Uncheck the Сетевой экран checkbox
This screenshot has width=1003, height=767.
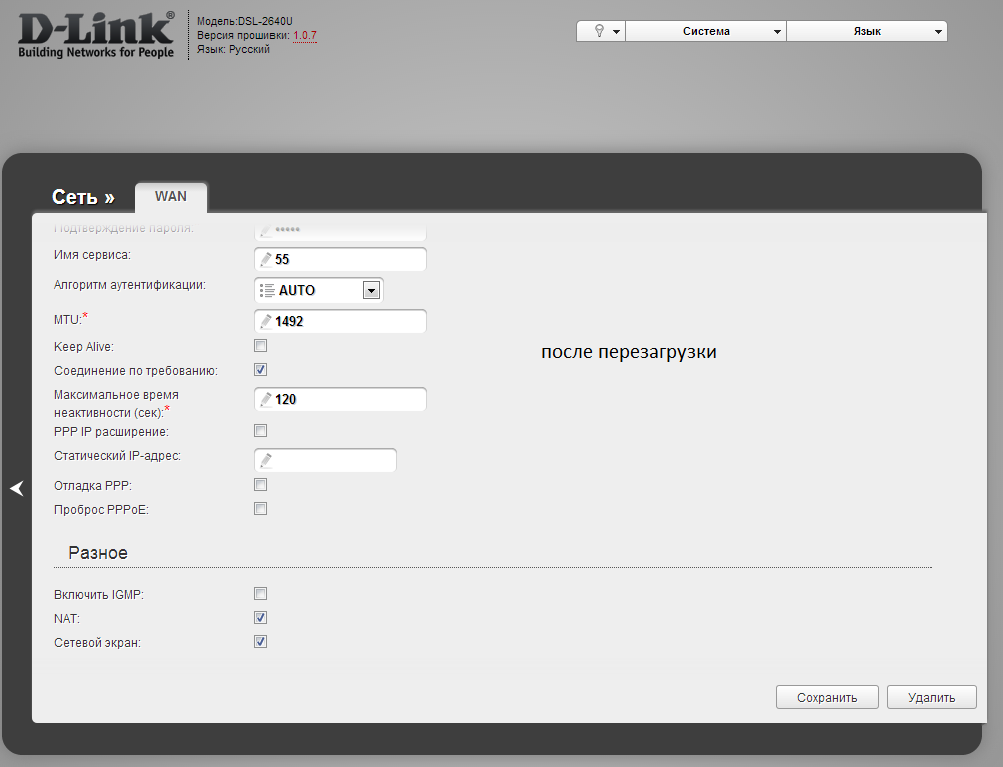[260, 642]
